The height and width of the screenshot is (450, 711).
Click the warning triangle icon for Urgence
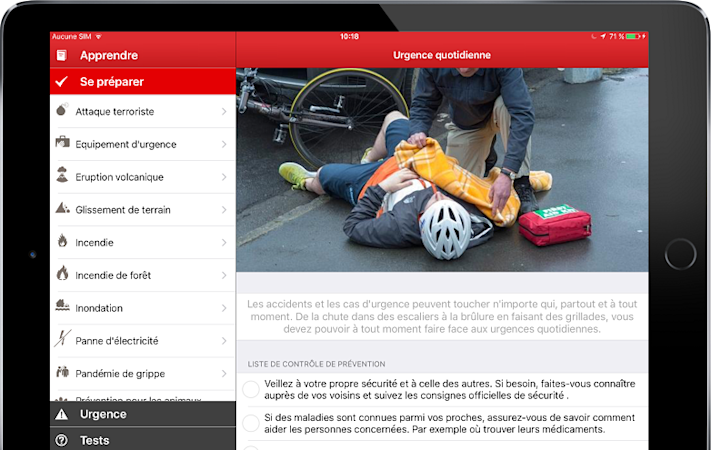pos(61,414)
